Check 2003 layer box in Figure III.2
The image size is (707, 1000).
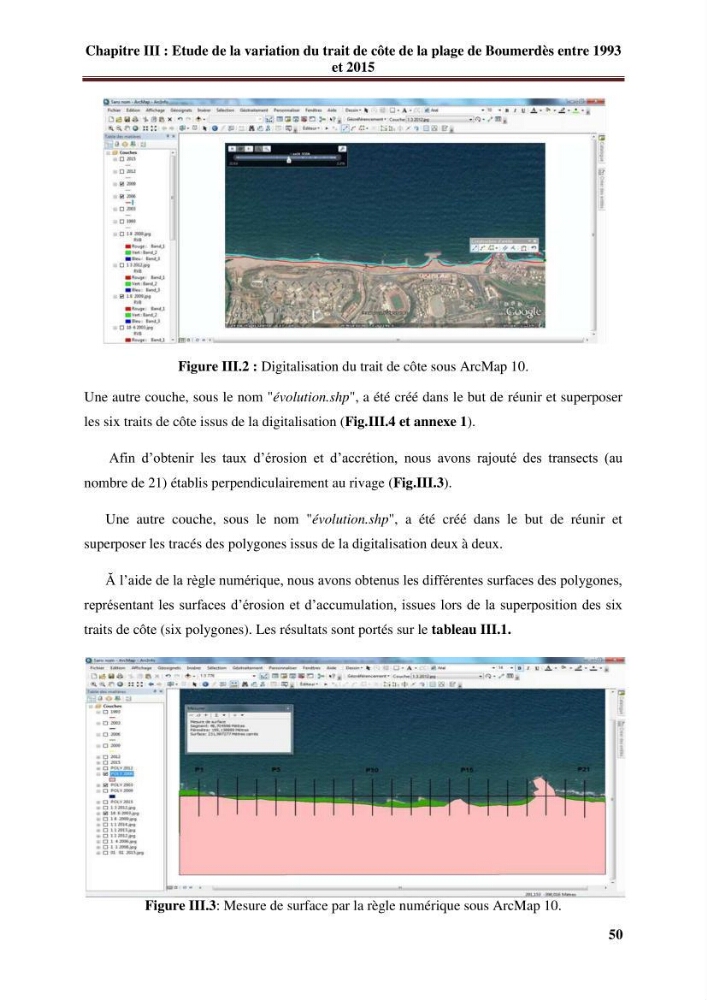coord(123,209)
